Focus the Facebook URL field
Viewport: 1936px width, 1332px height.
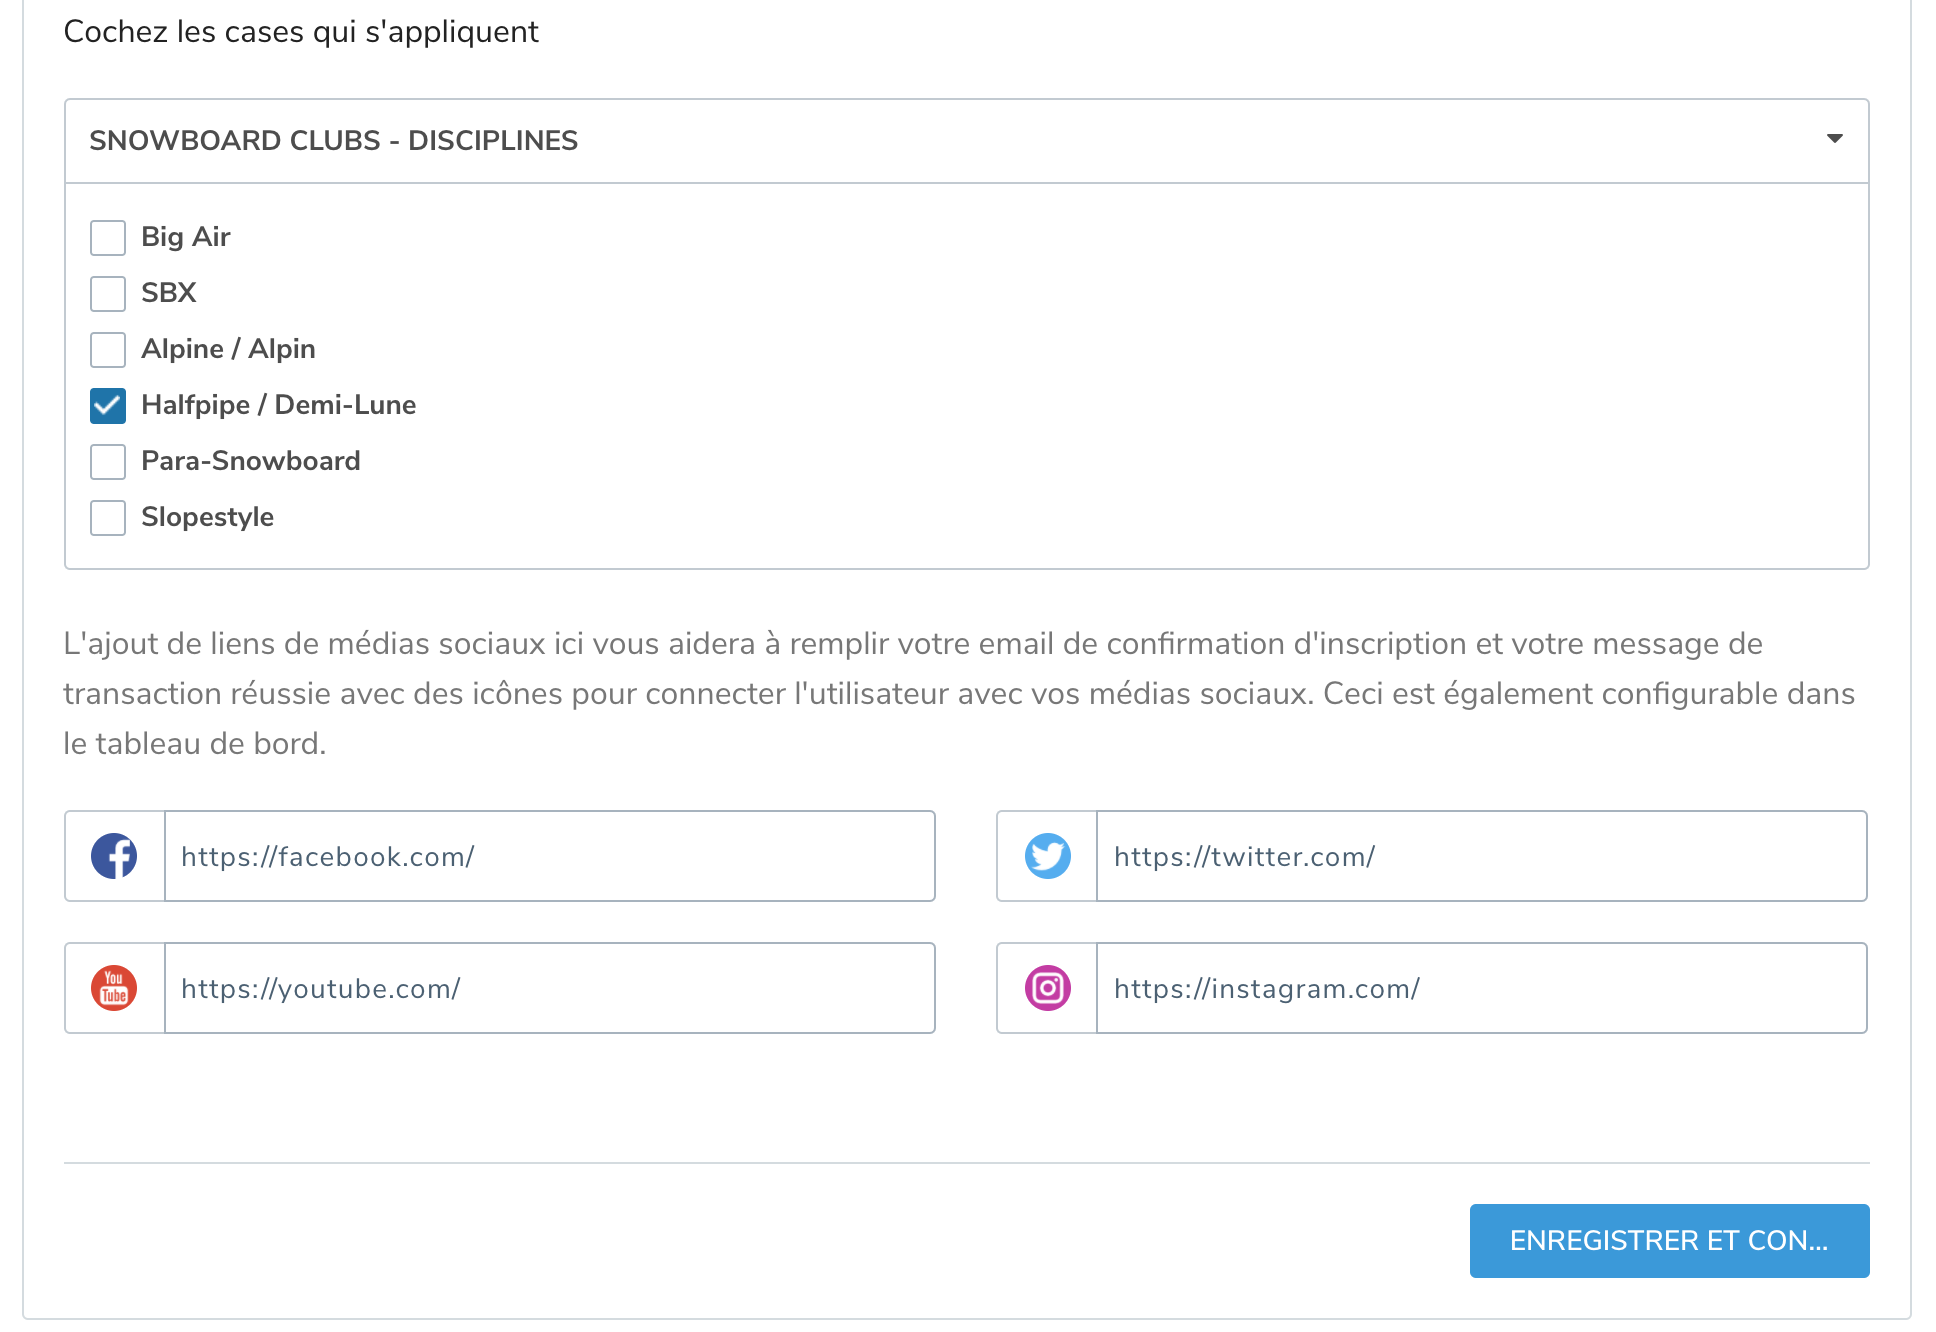pyautogui.click(x=550, y=856)
